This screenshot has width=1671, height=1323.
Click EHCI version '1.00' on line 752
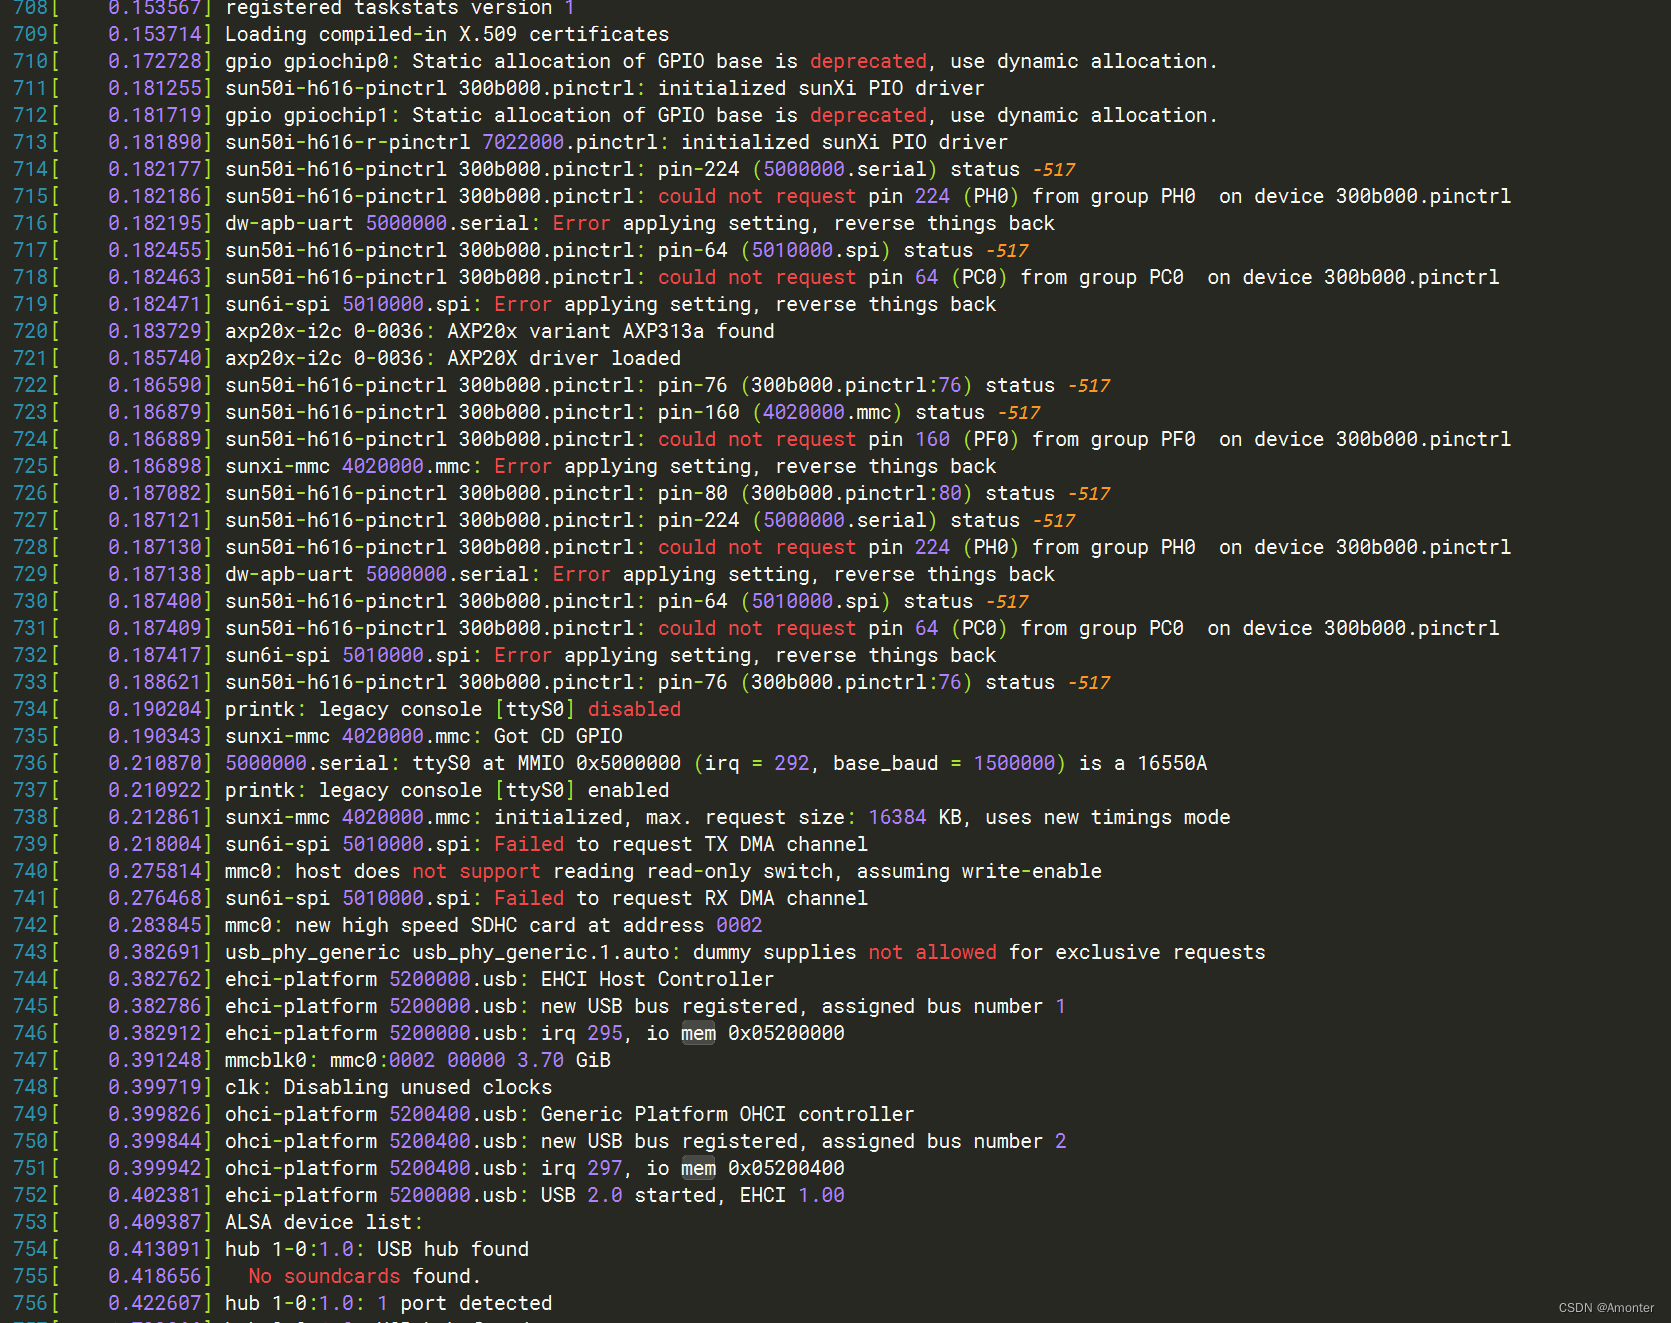(x=821, y=1195)
